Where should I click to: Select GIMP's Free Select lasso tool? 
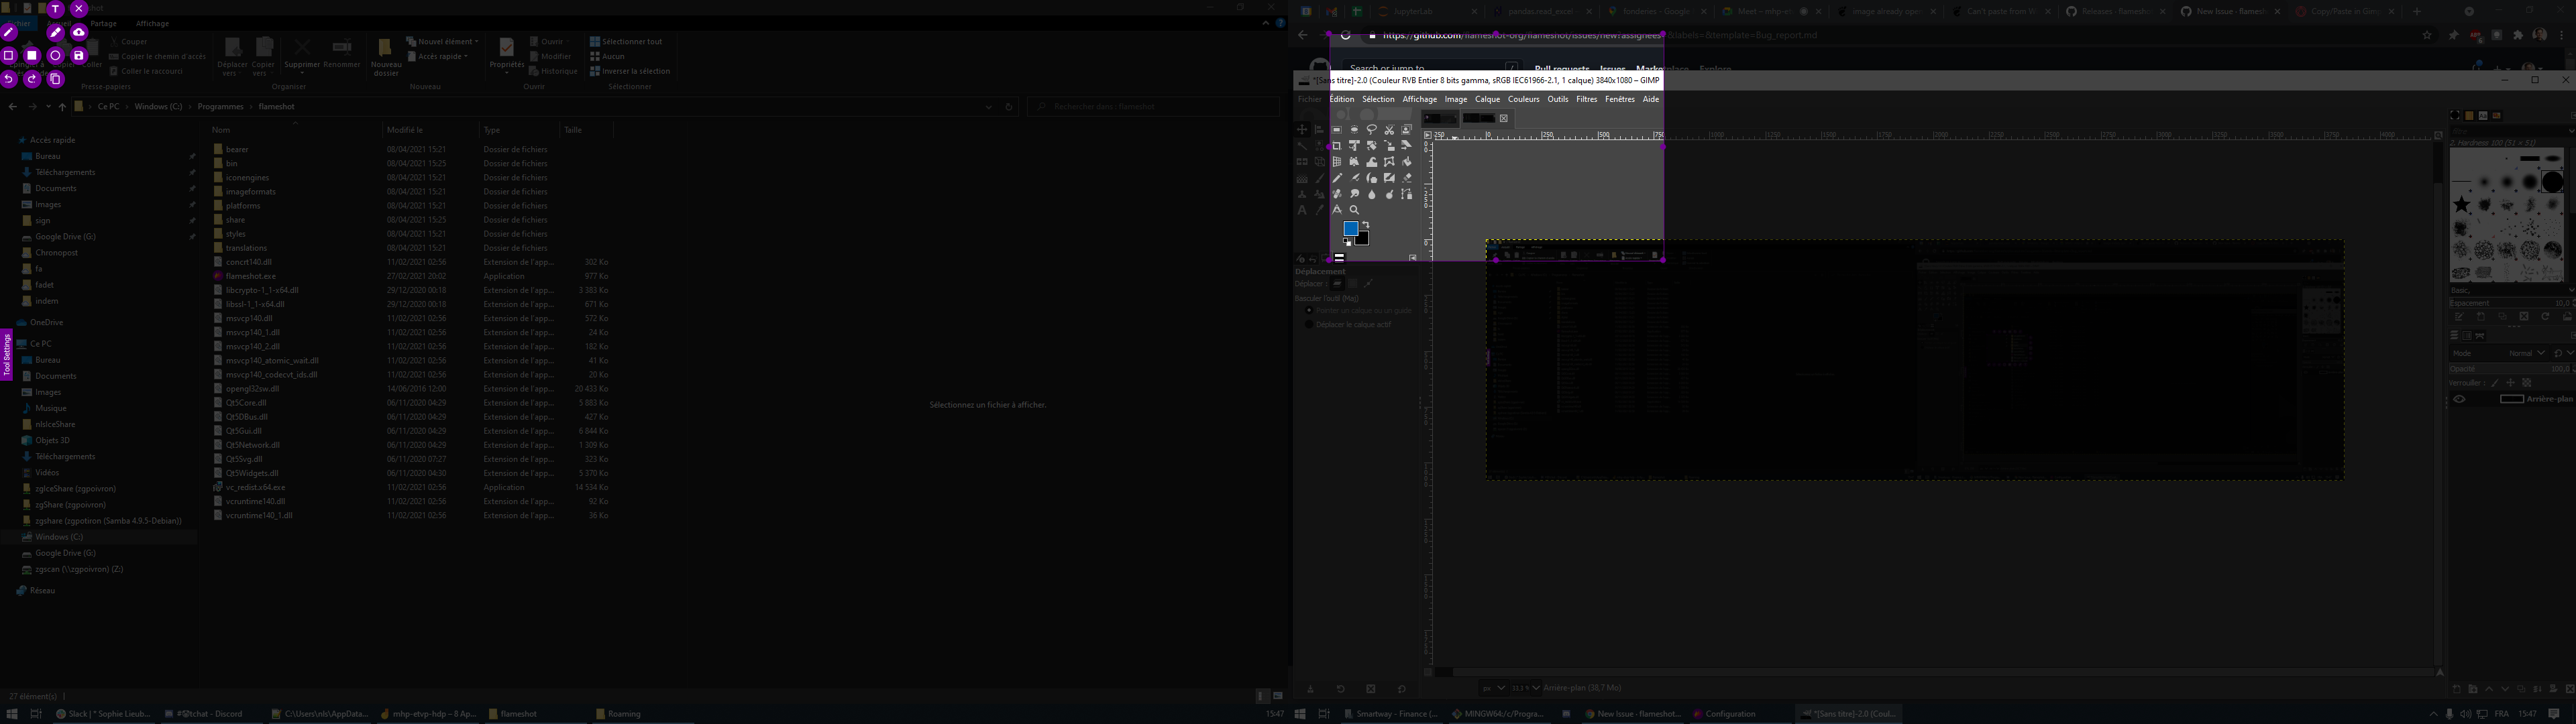click(1372, 129)
